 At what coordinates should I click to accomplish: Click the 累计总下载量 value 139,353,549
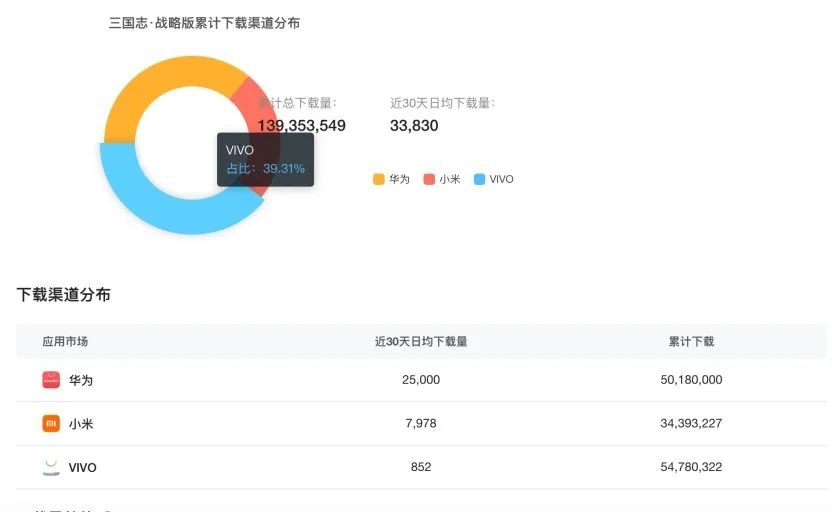(x=302, y=126)
